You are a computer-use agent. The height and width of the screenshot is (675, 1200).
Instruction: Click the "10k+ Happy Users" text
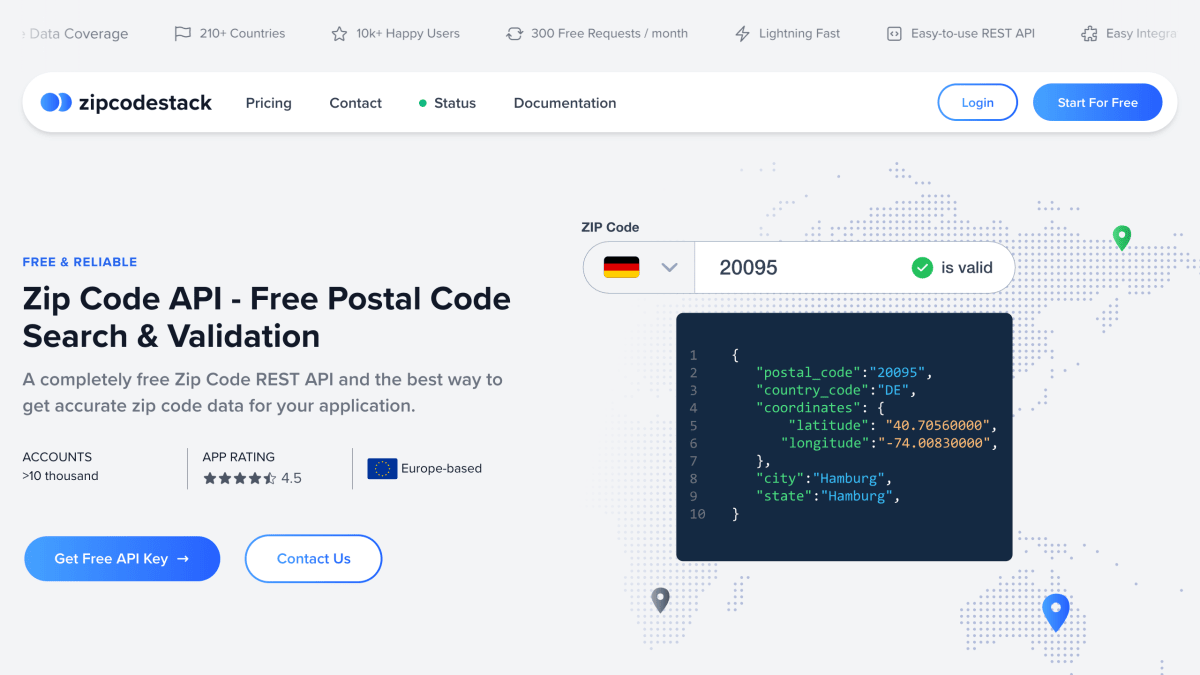(x=408, y=33)
